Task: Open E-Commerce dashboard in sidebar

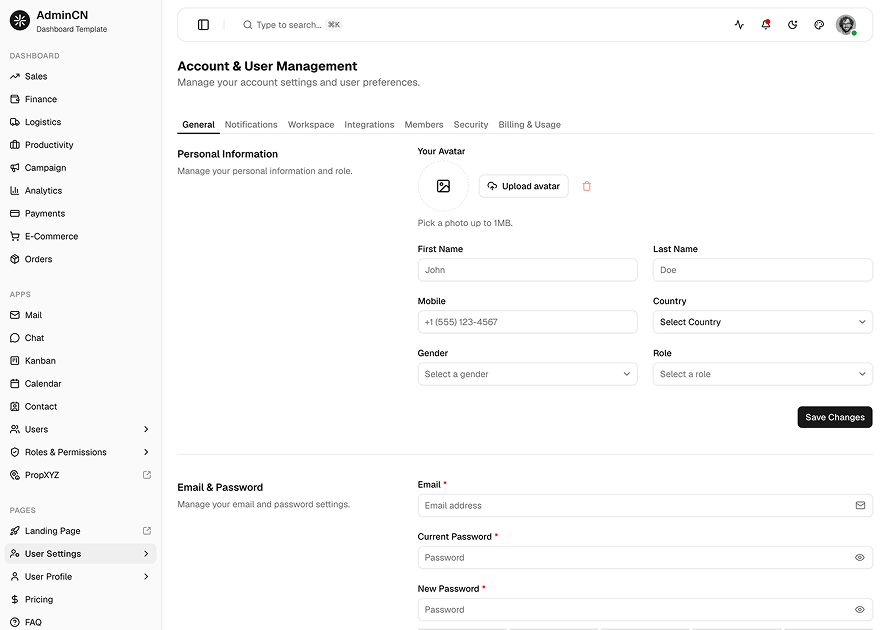Action: click(80, 236)
